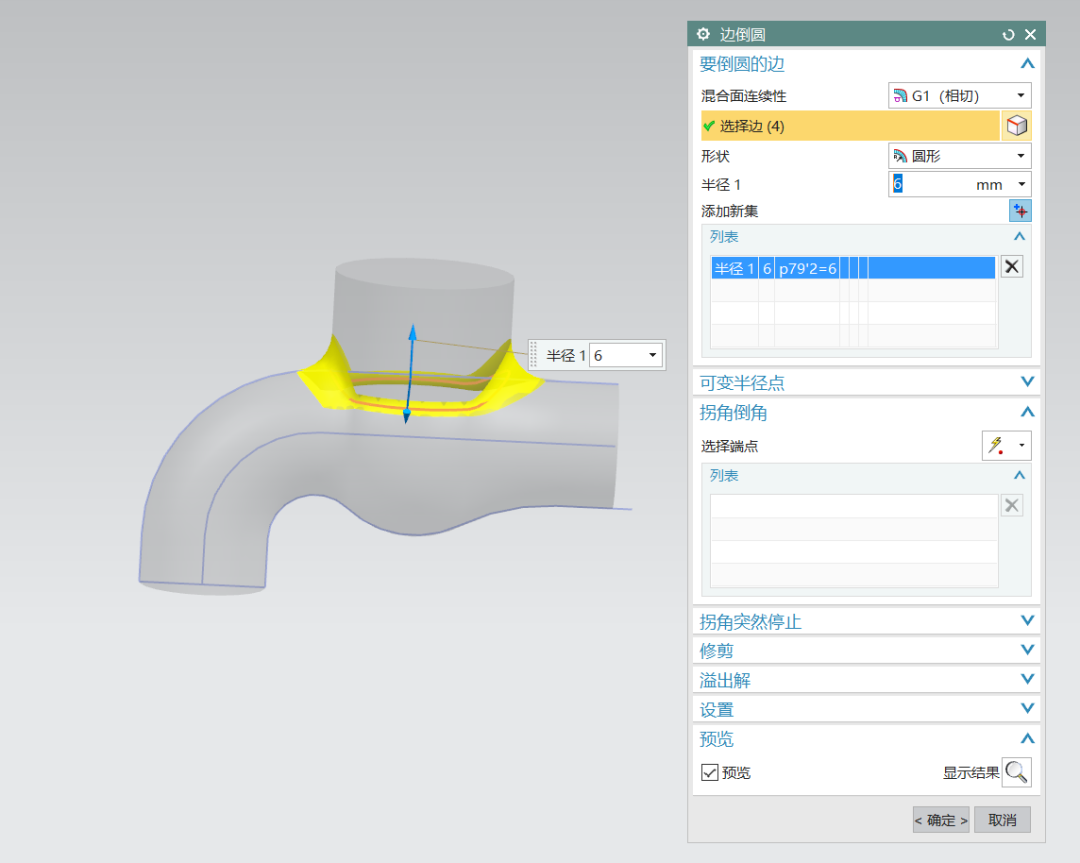Click the 取消 button
The width and height of the screenshot is (1080, 863).
click(x=1002, y=820)
